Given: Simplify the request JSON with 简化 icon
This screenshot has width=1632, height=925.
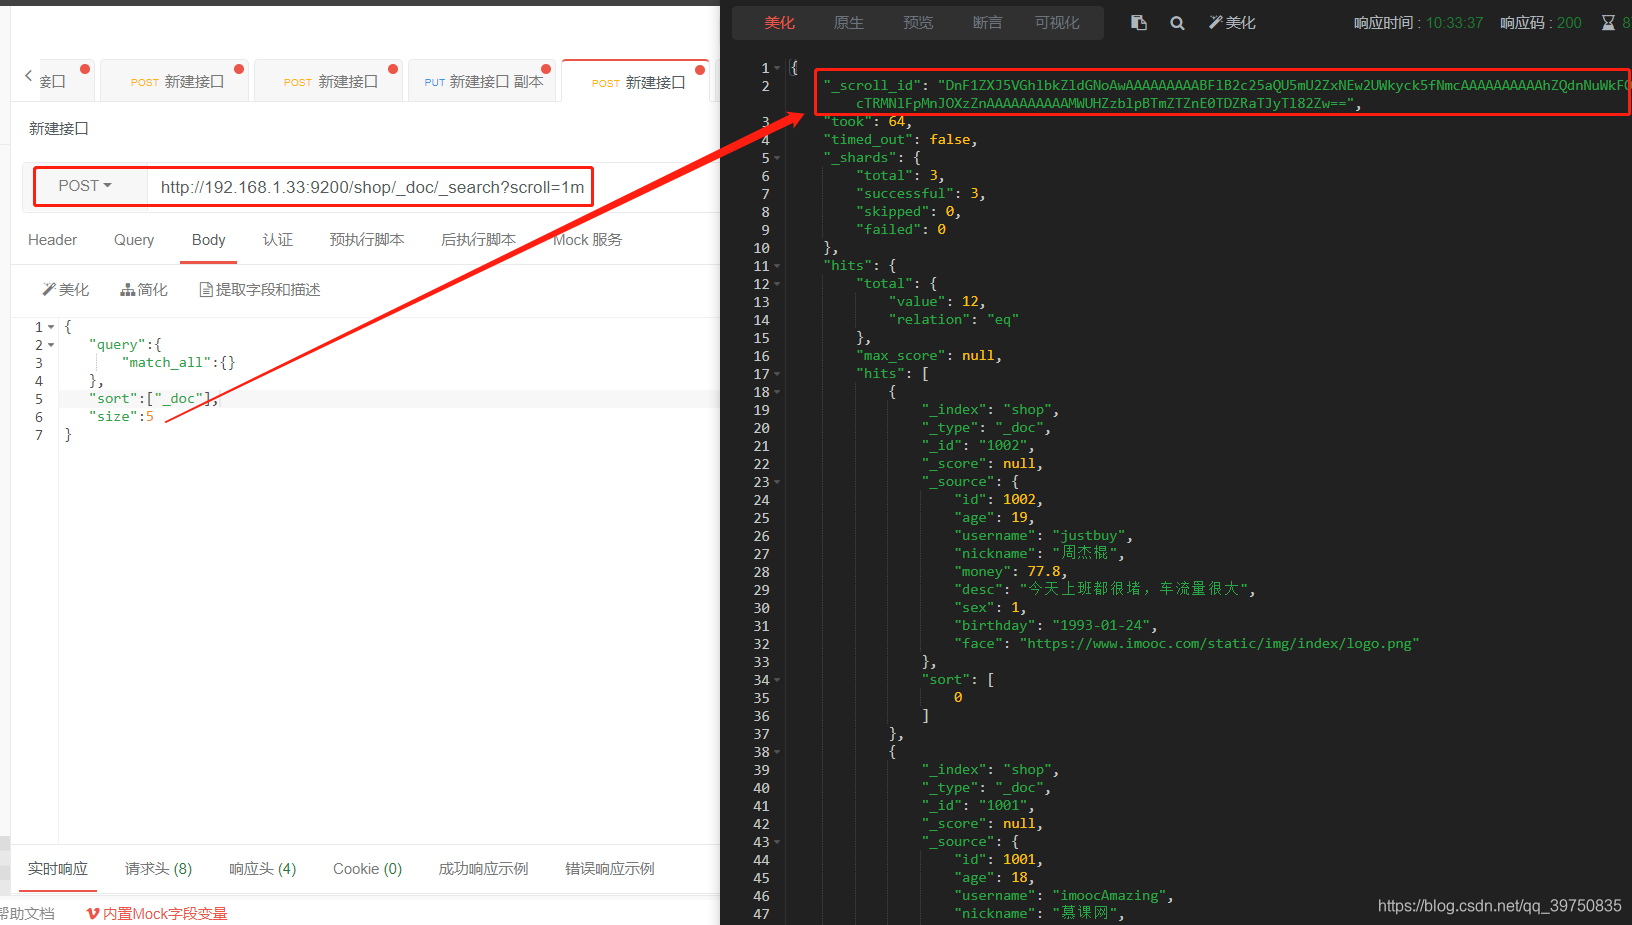Looking at the screenshot, I should click(x=143, y=289).
